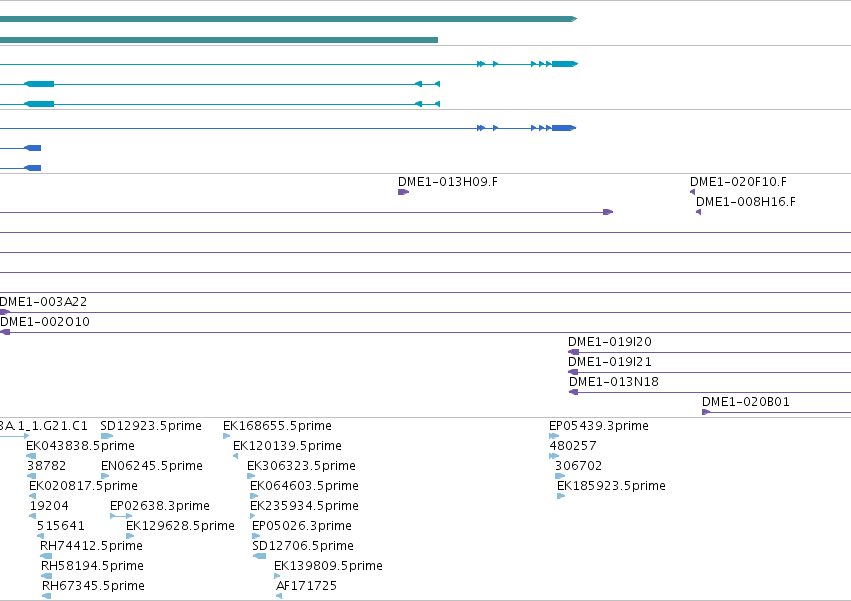Click the RH74412.5prime EST marker
Screen dimensions: 851x601
(x=46, y=556)
